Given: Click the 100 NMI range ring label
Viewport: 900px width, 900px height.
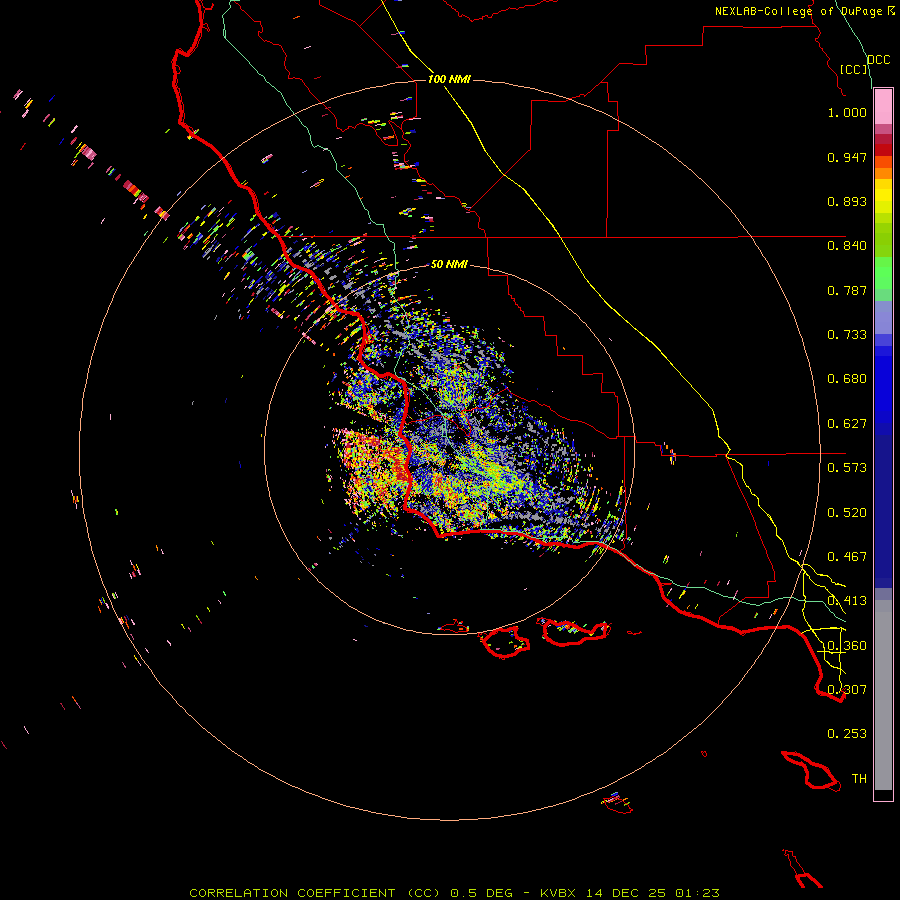Looking at the screenshot, I should [x=449, y=79].
